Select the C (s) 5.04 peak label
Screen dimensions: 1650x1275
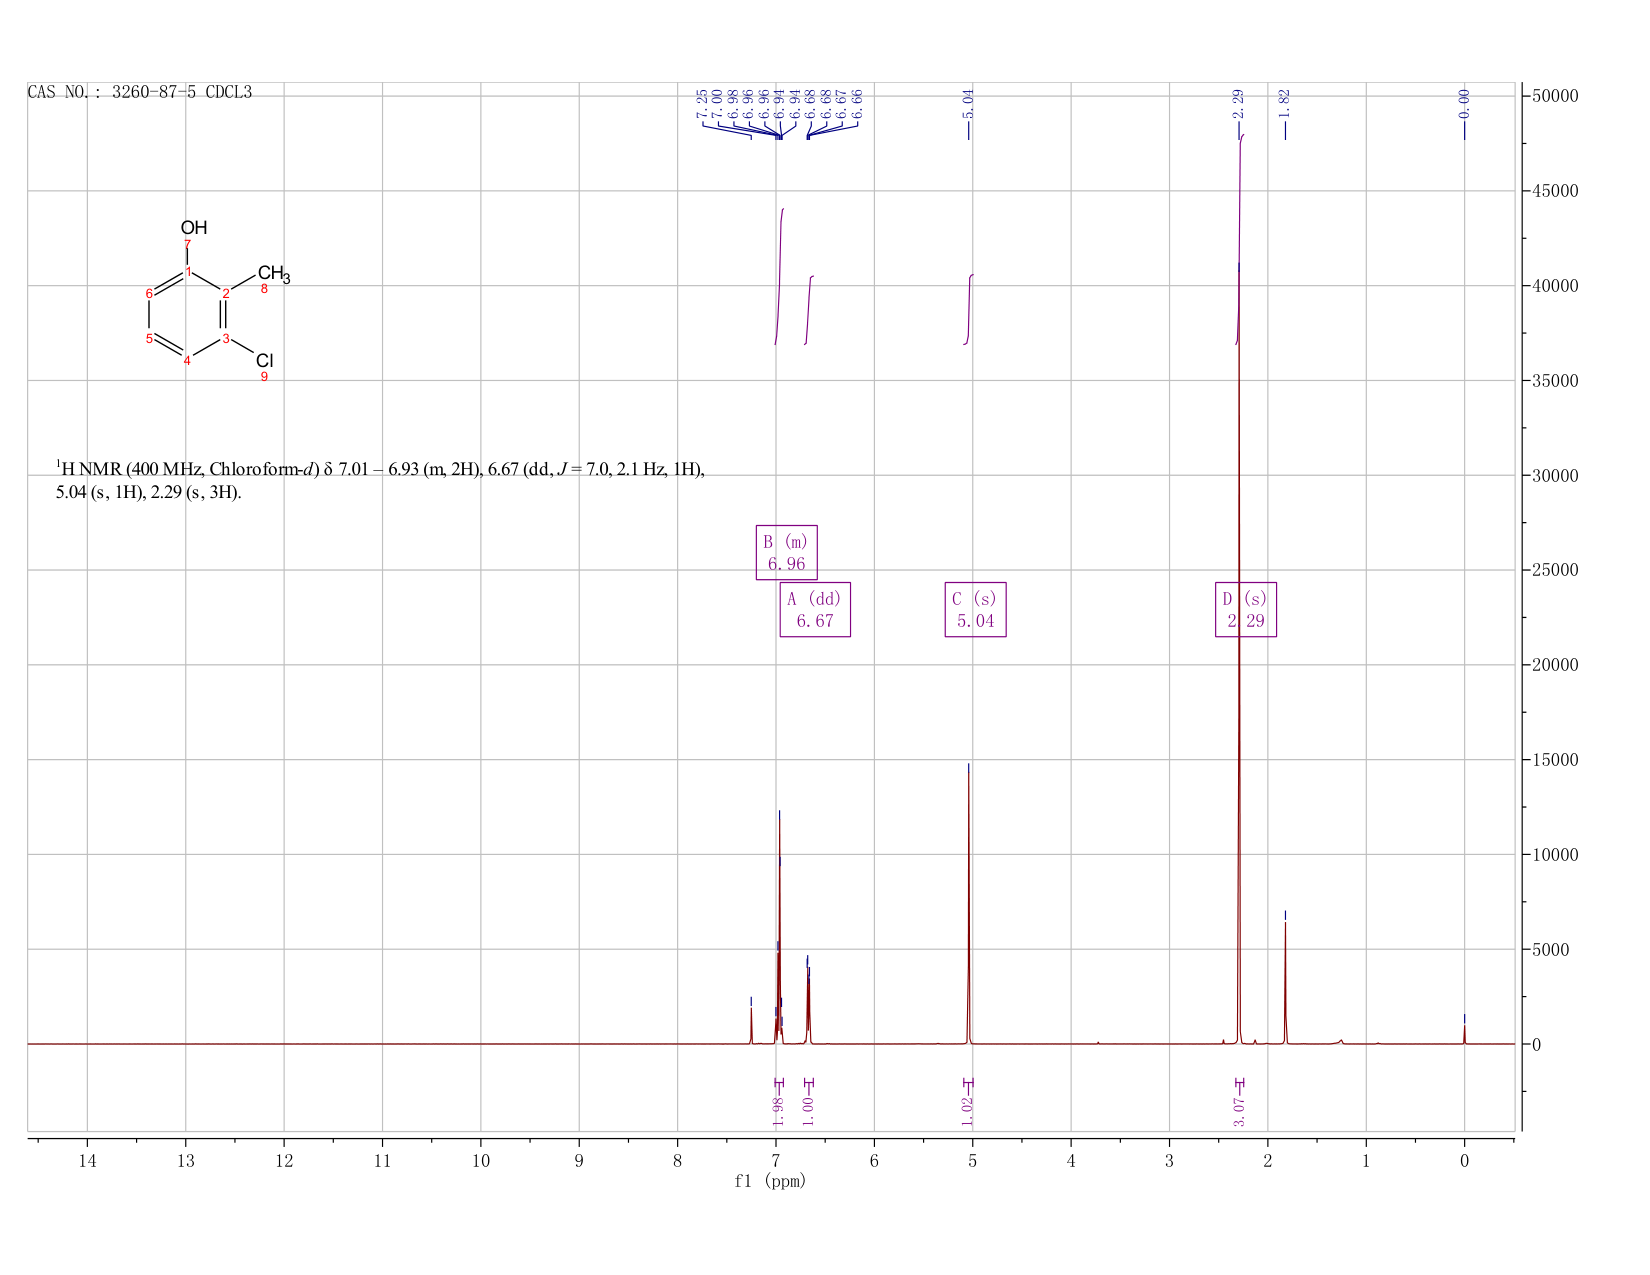(975, 609)
